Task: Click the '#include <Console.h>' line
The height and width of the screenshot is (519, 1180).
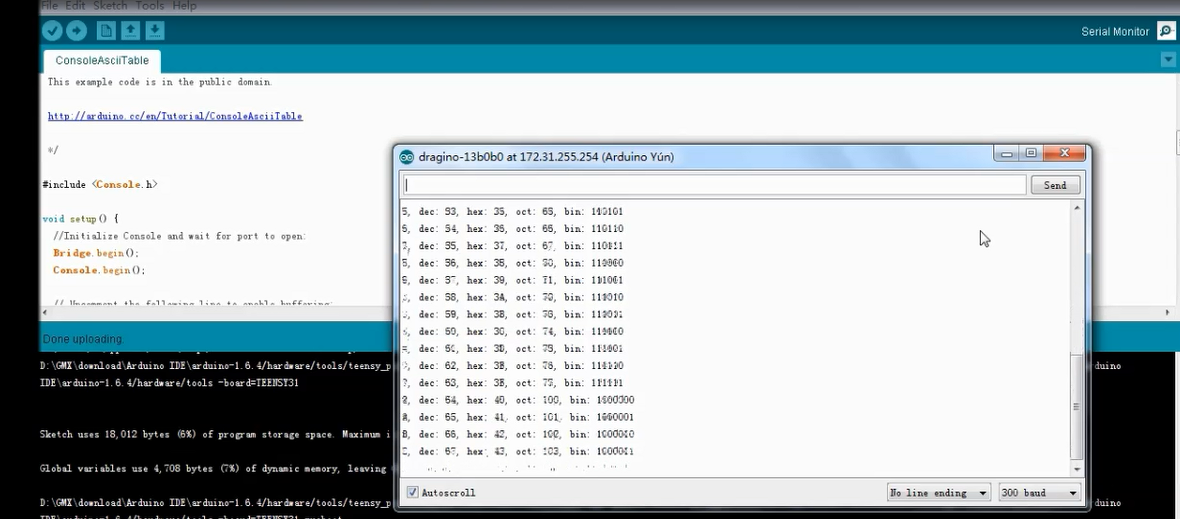Action: point(99,184)
